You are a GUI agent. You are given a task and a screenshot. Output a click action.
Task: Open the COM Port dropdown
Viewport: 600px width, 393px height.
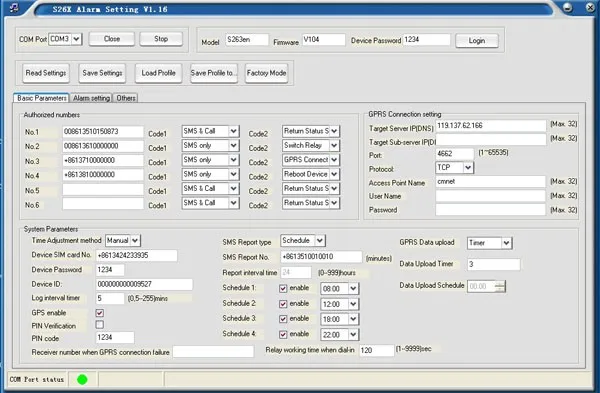coord(77,39)
